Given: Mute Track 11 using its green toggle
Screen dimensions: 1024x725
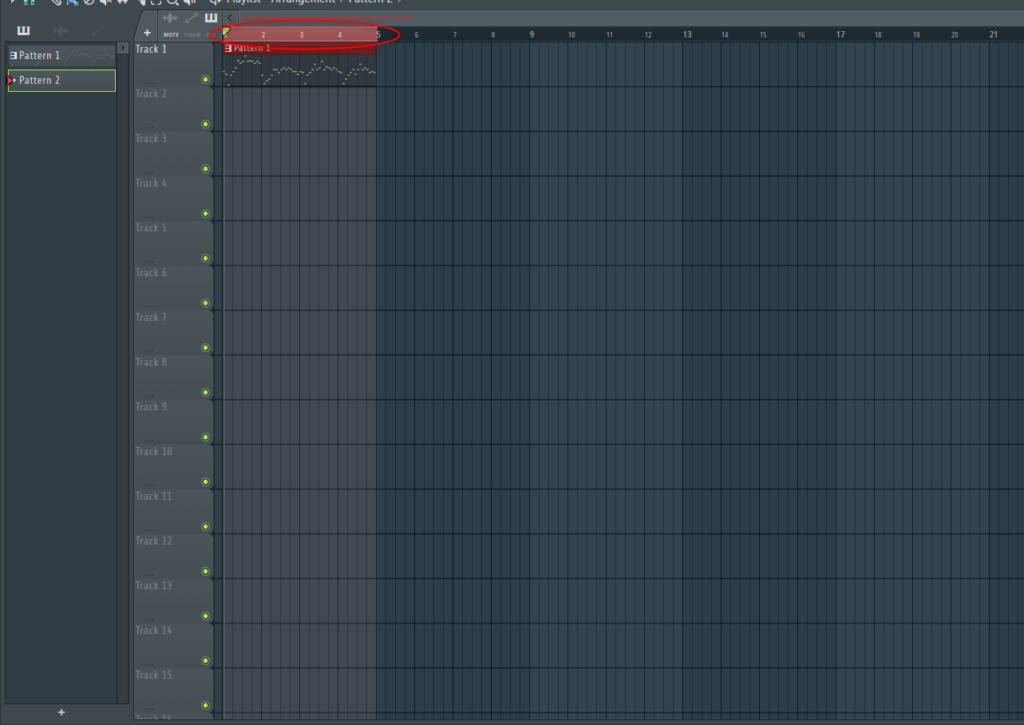Looking at the screenshot, I should pos(205,526).
